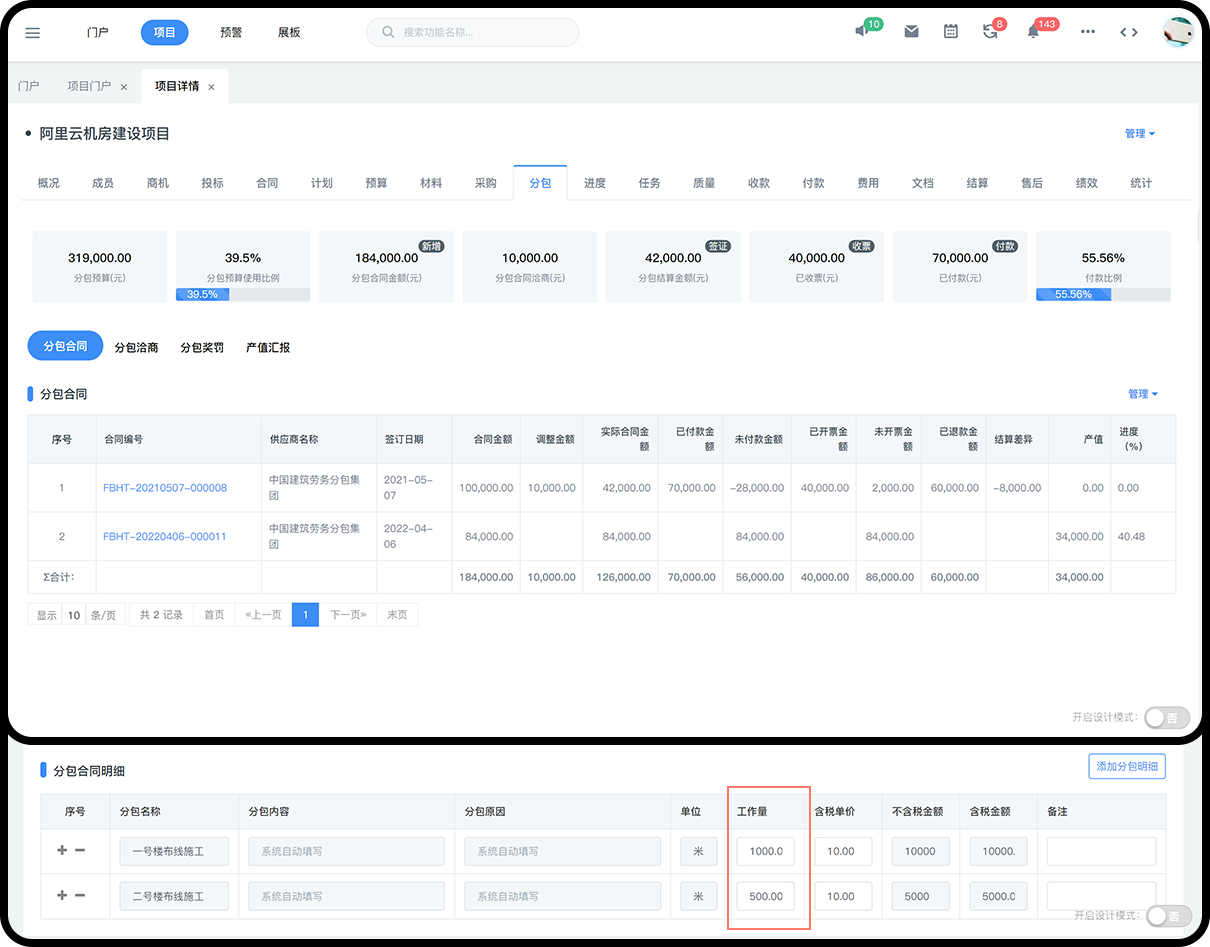Screen dimensions: 1210x947
Task: Select the 分包洽商 sub-tab
Action: pos(136,348)
